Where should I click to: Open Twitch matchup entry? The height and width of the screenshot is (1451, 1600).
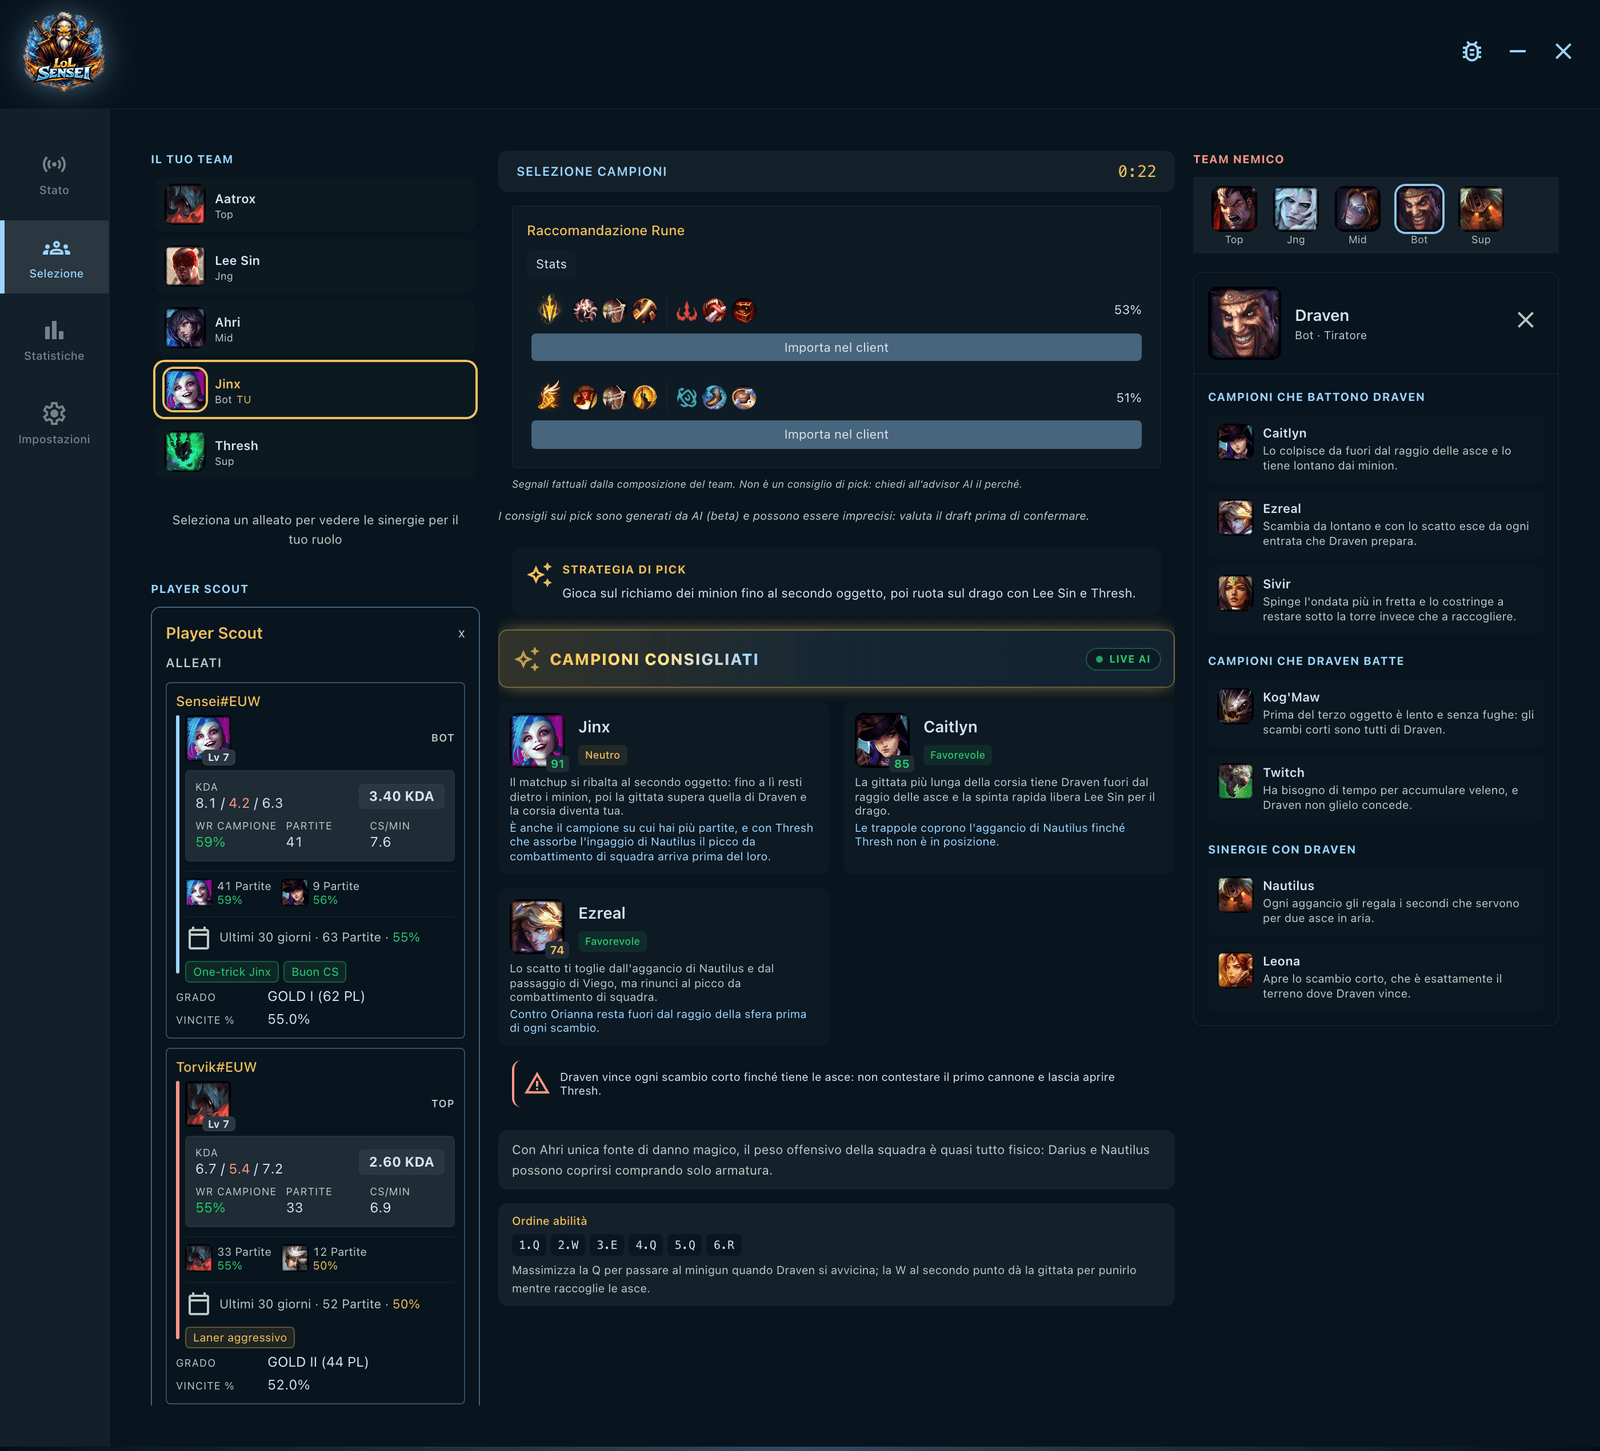pos(1375,788)
